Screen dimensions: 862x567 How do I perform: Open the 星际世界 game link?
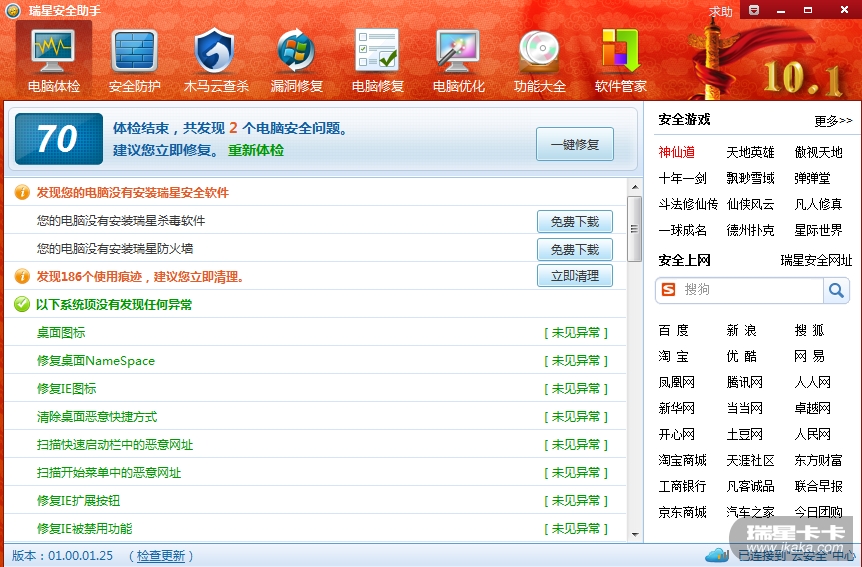(819, 230)
